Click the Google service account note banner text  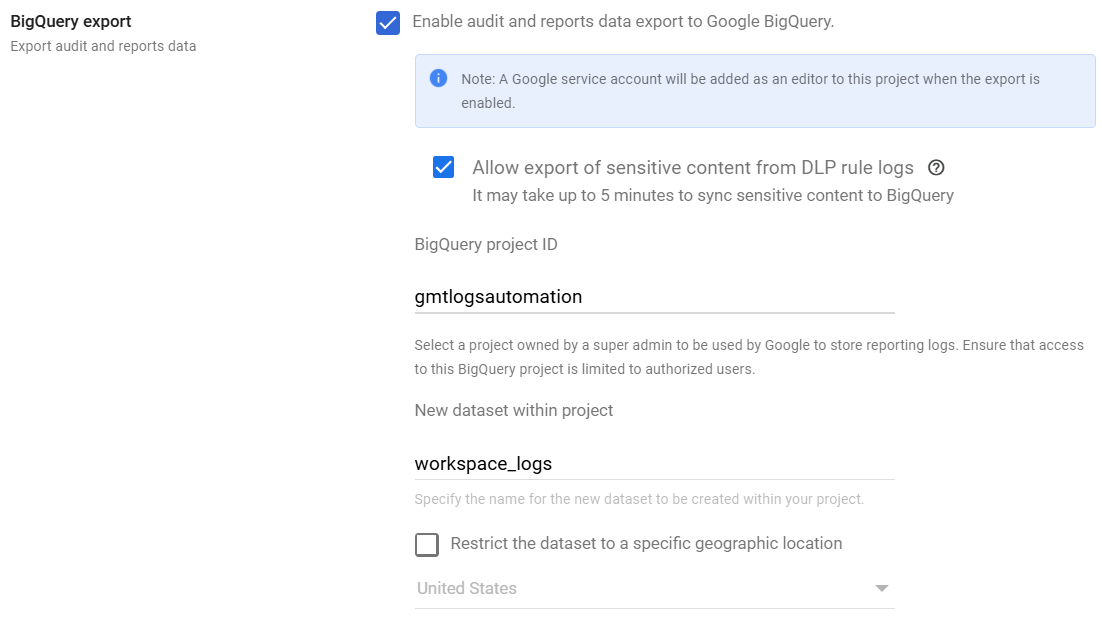coord(750,90)
